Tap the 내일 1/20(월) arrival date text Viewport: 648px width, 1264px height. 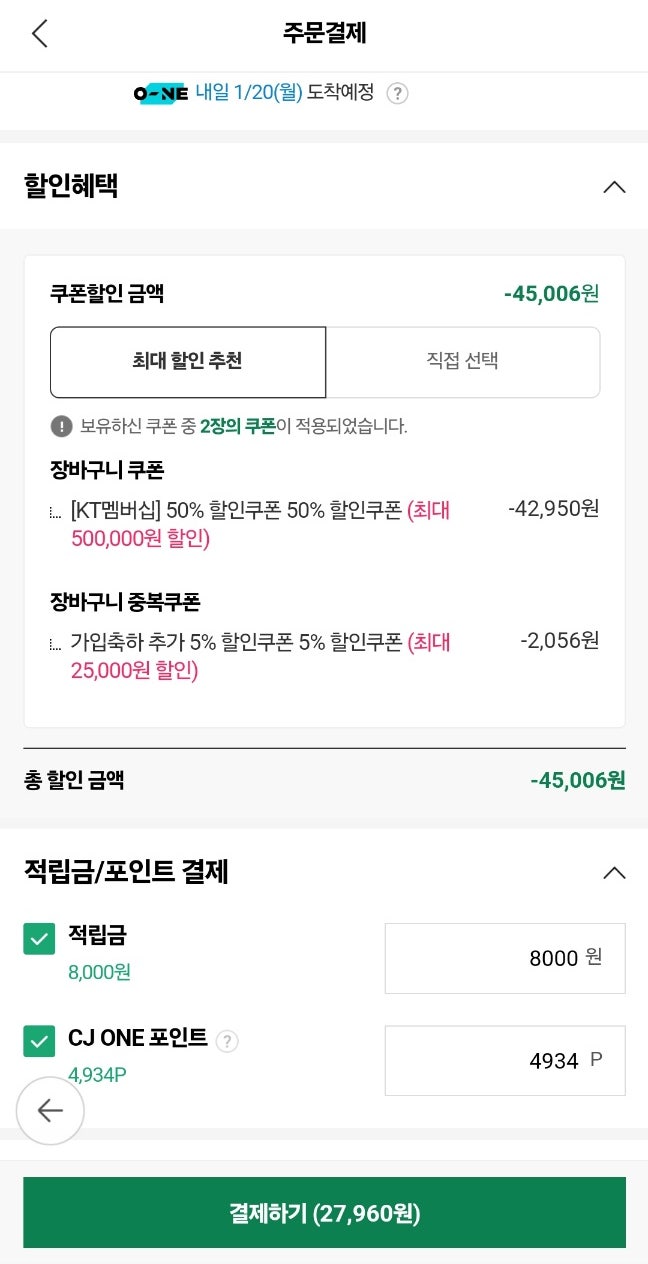(x=248, y=93)
